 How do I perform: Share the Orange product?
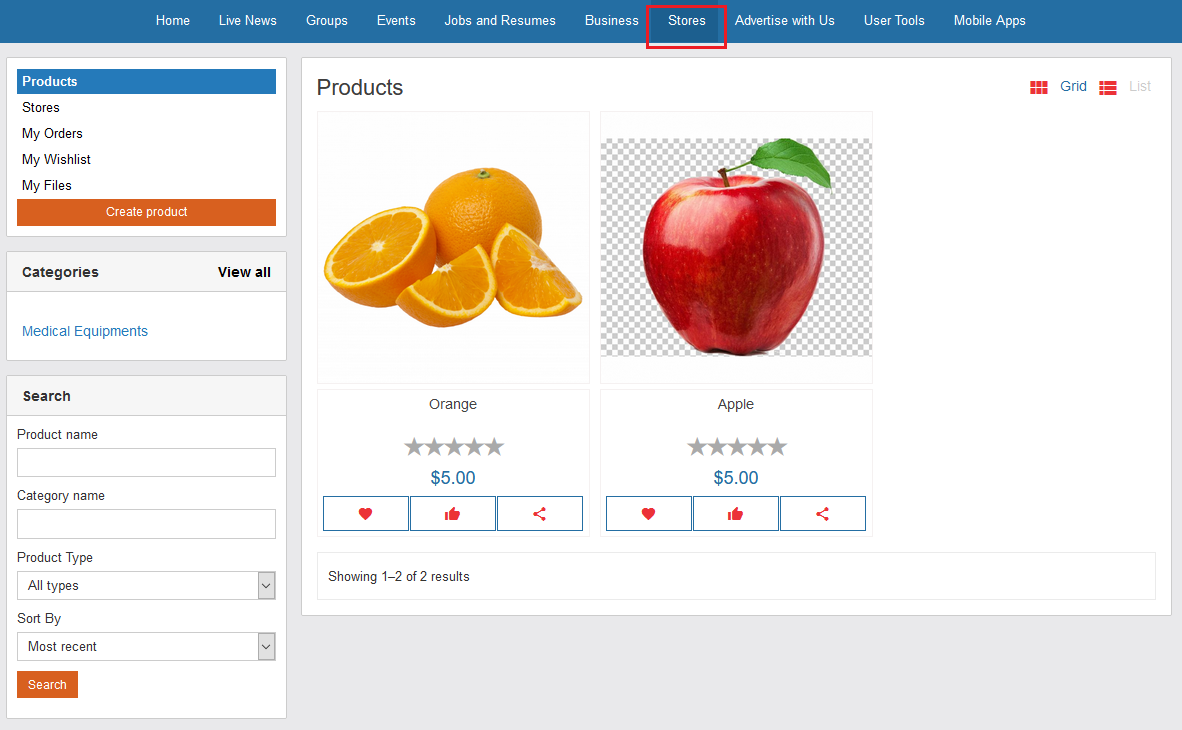(x=539, y=514)
